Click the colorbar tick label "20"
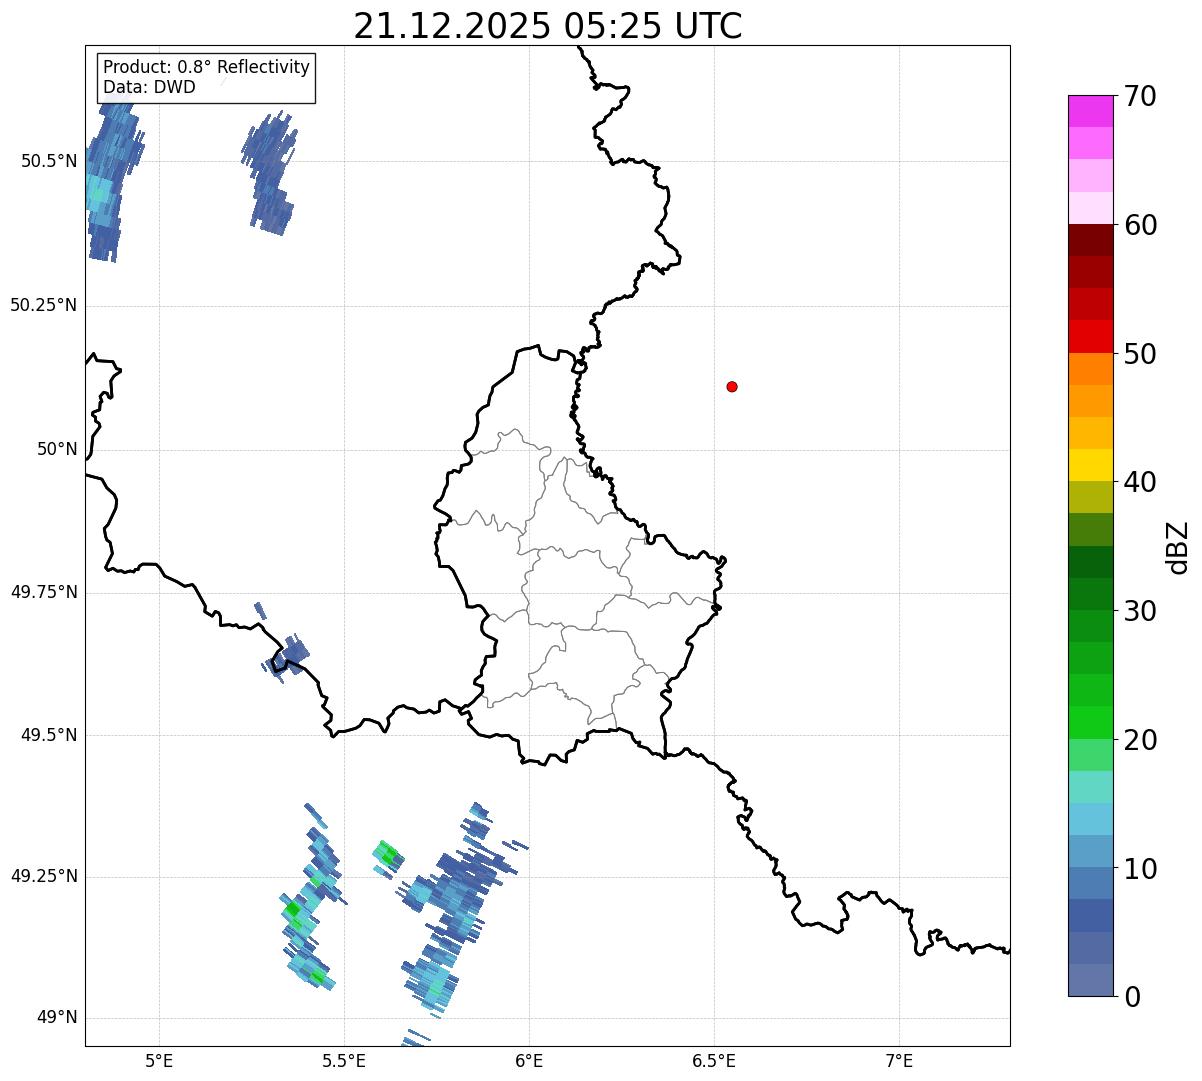 point(1140,740)
